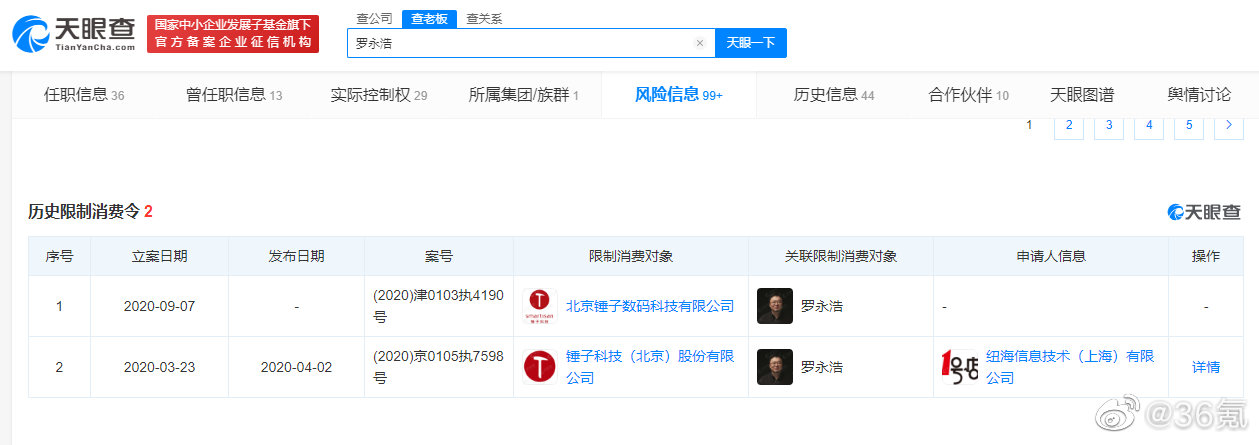Open 详情 for row 2
Image resolution: width=1259 pixels, height=445 pixels.
point(1206,367)
